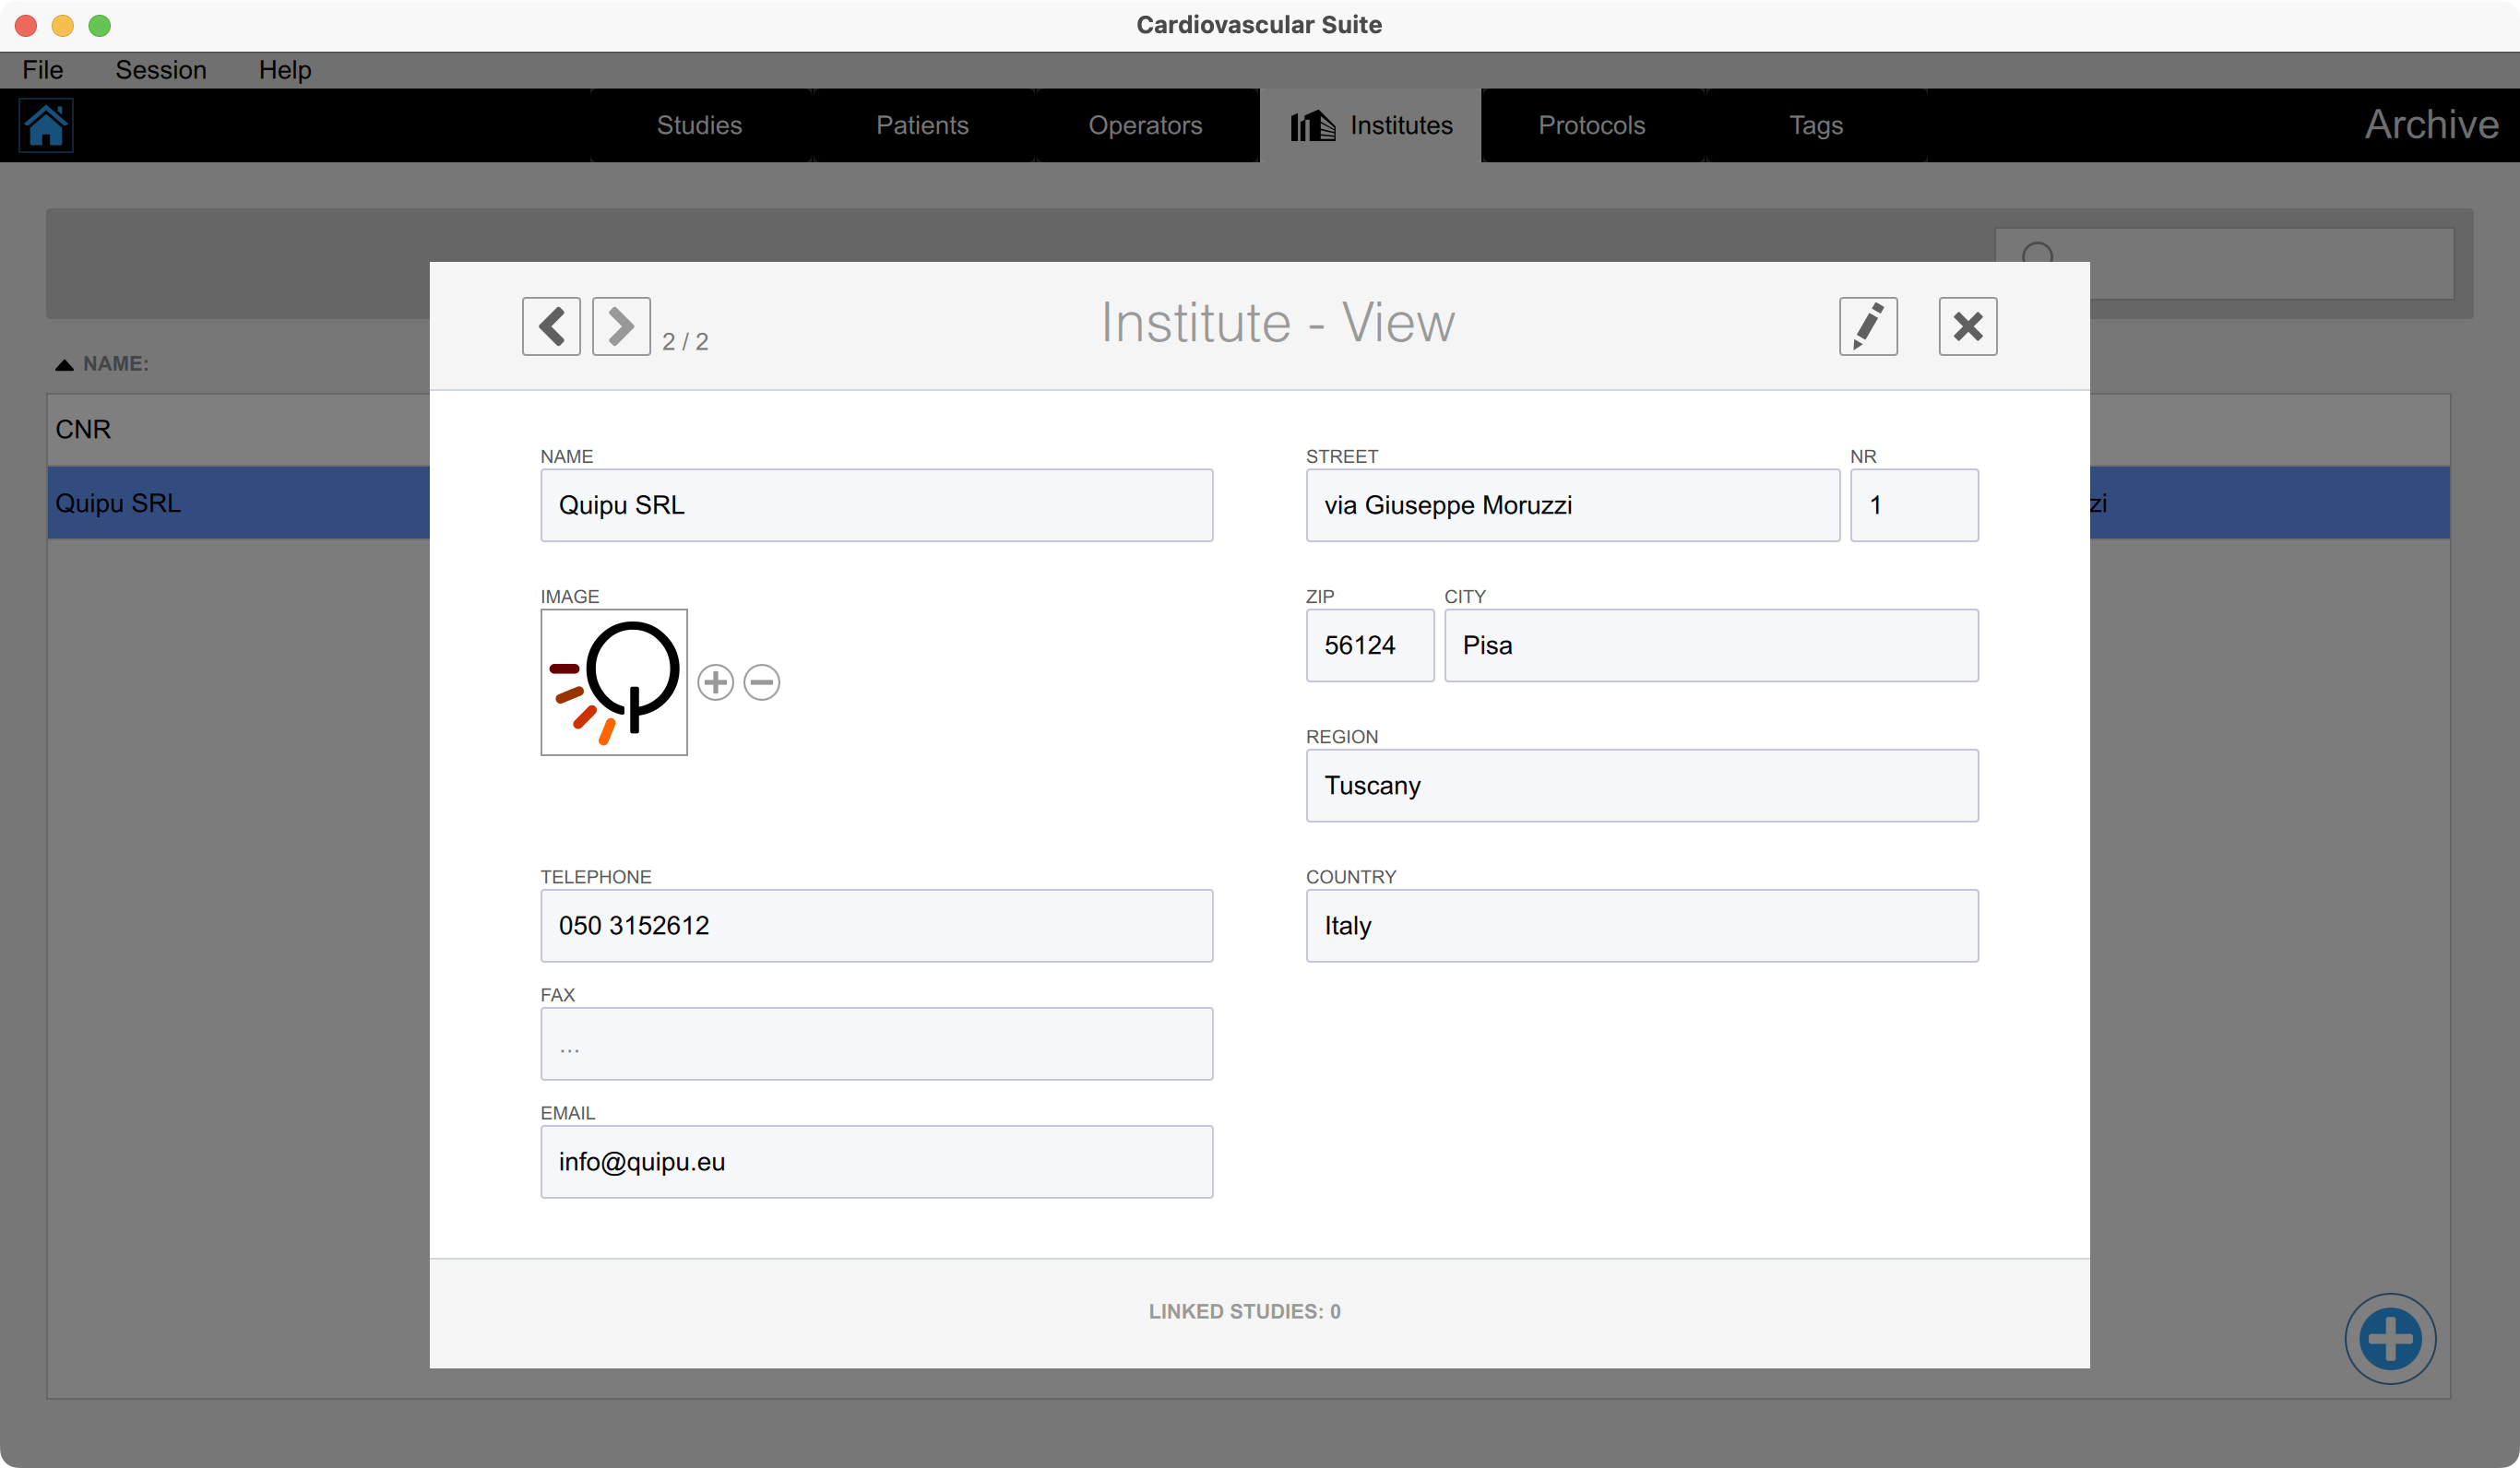The width and height of the screenshot is (2520, 1468).
Task: Click the blue add institute button
Action: coord(2389,1338)
